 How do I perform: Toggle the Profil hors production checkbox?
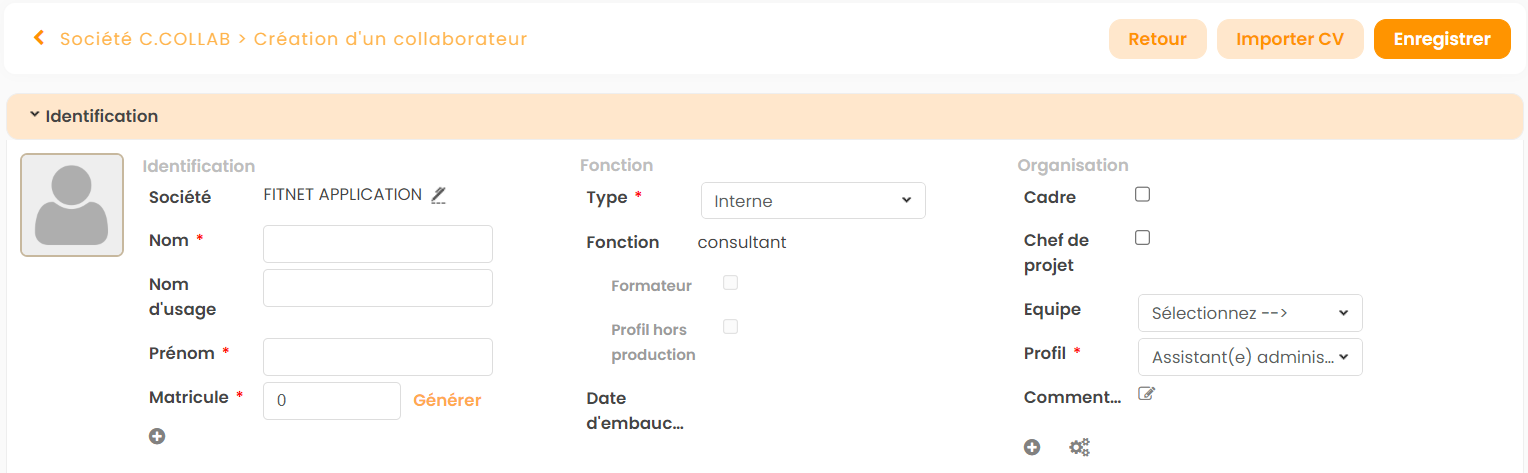click(731, 327)
